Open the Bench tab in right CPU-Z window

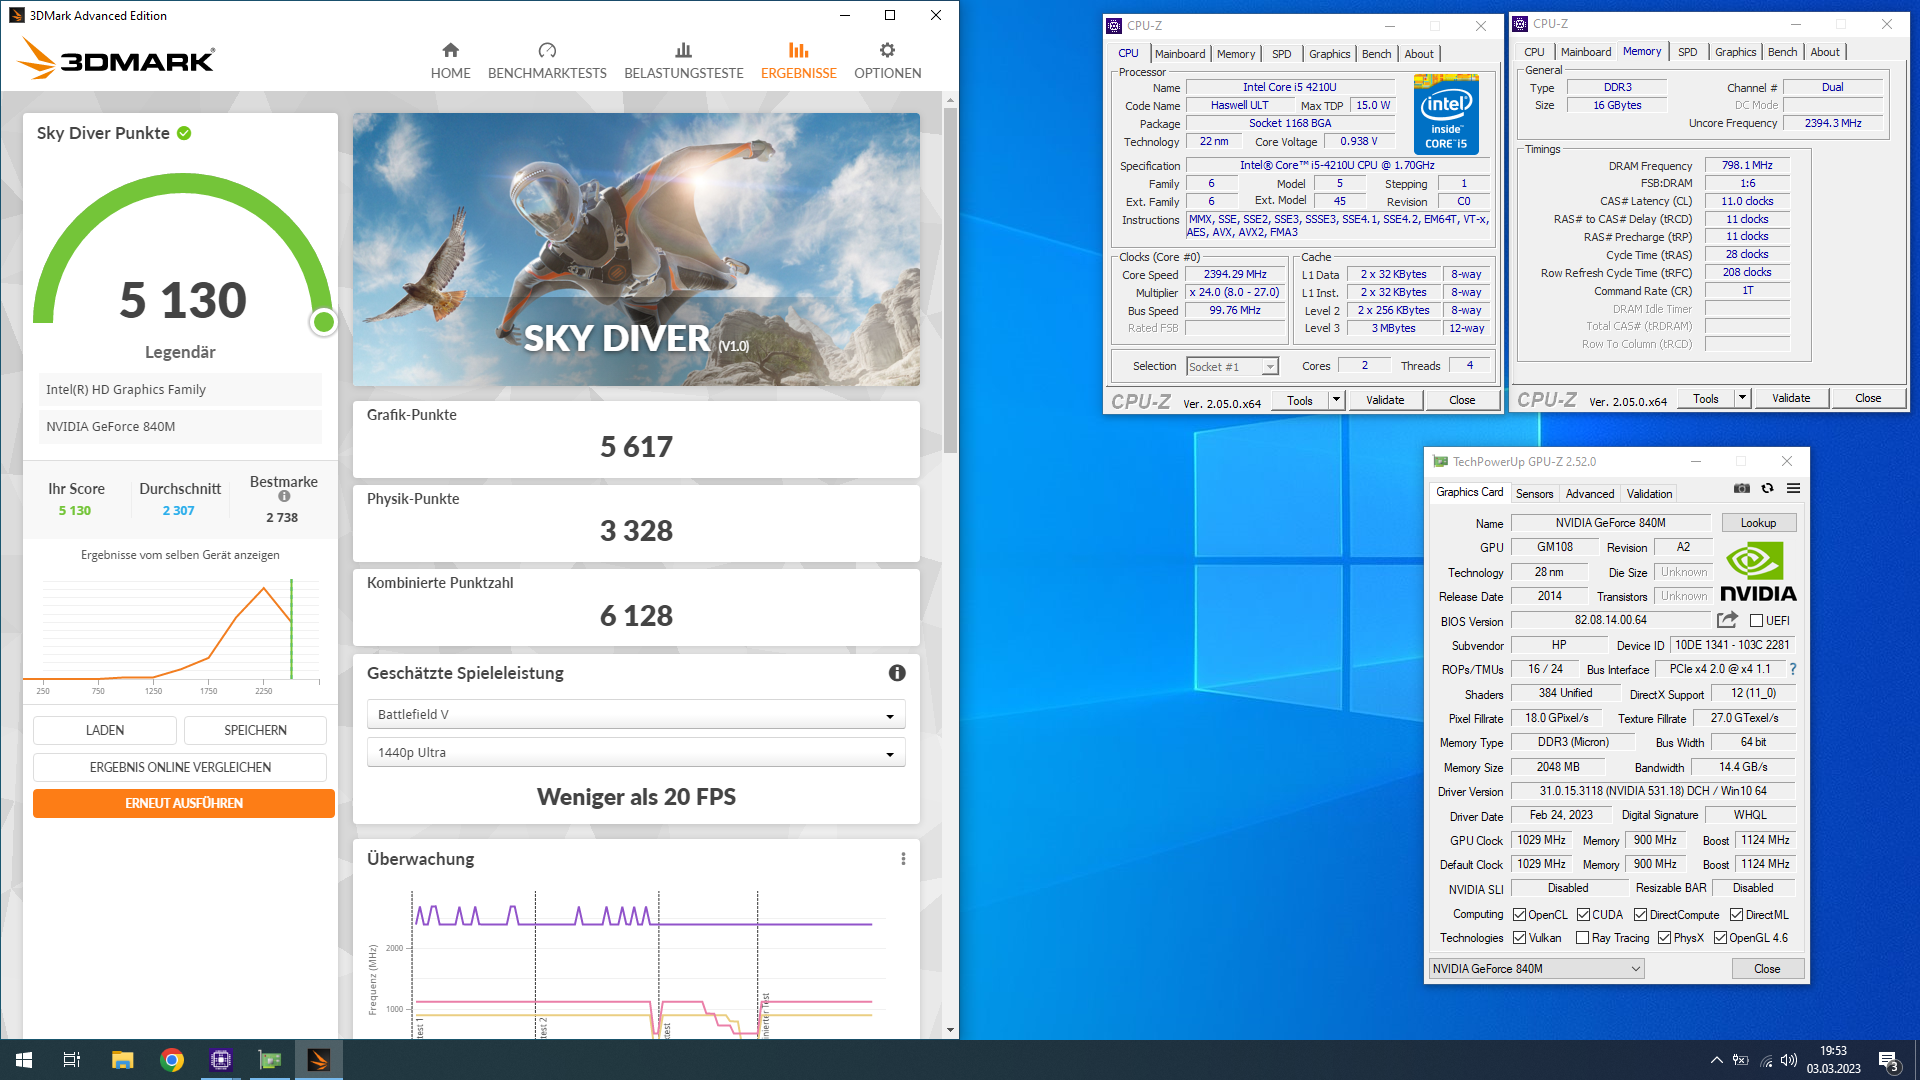coord(1782,52)
